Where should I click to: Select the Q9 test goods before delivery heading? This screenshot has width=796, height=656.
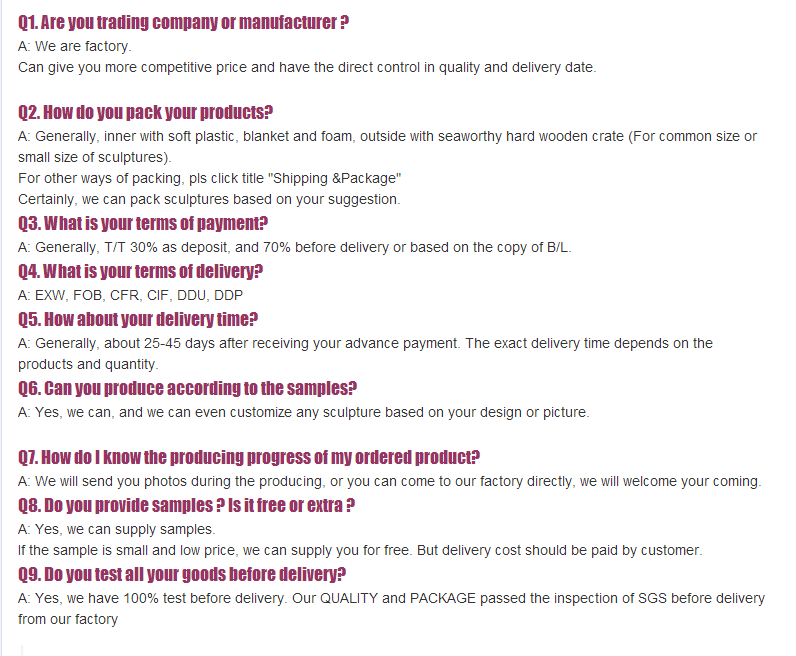(x=182, y=574)
